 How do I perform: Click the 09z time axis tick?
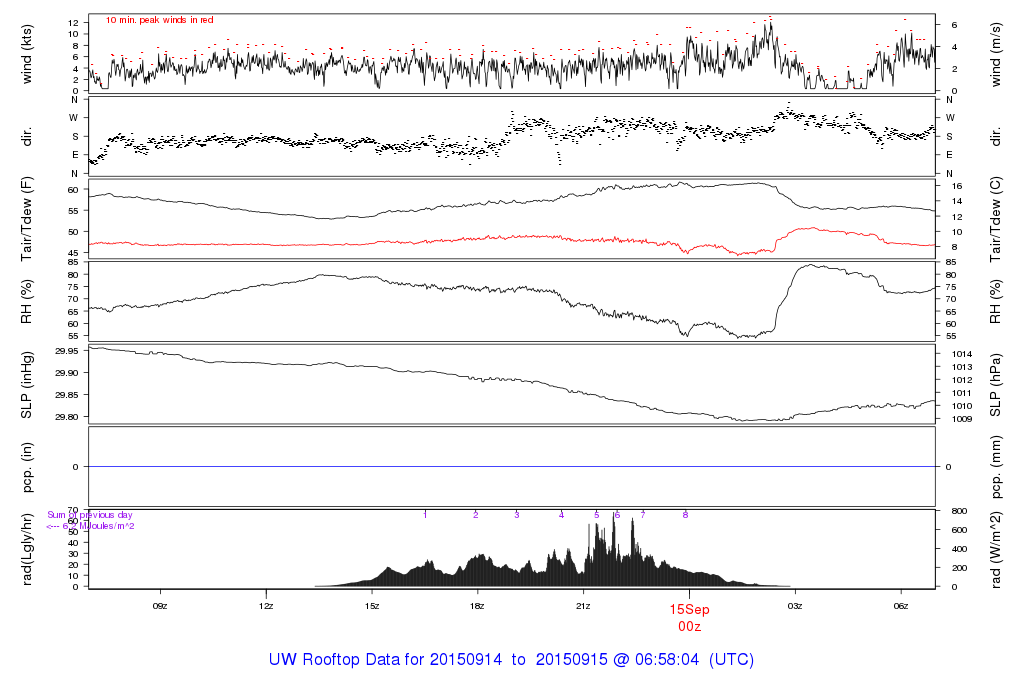pyautogui.click(x=160, y=606)
